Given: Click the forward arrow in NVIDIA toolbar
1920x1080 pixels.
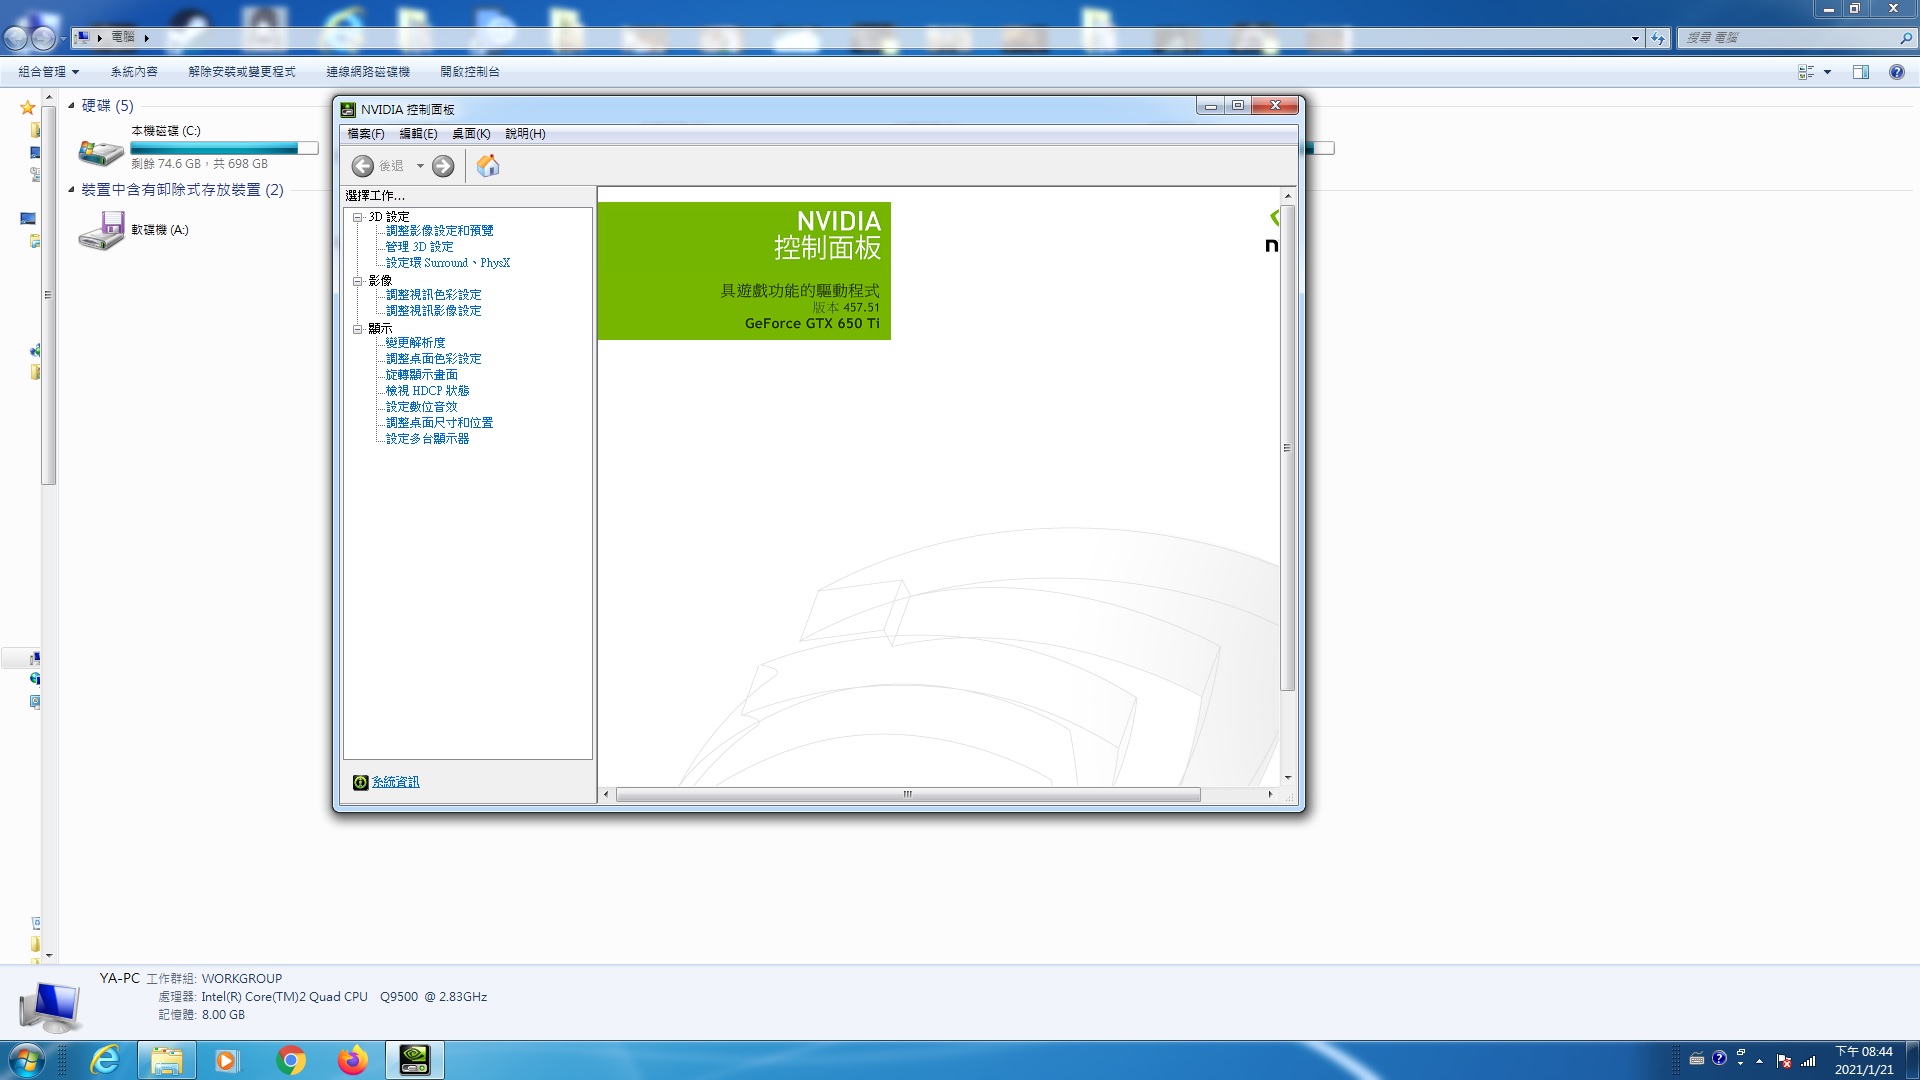Looking at the screenshot, I should [443, 166].
